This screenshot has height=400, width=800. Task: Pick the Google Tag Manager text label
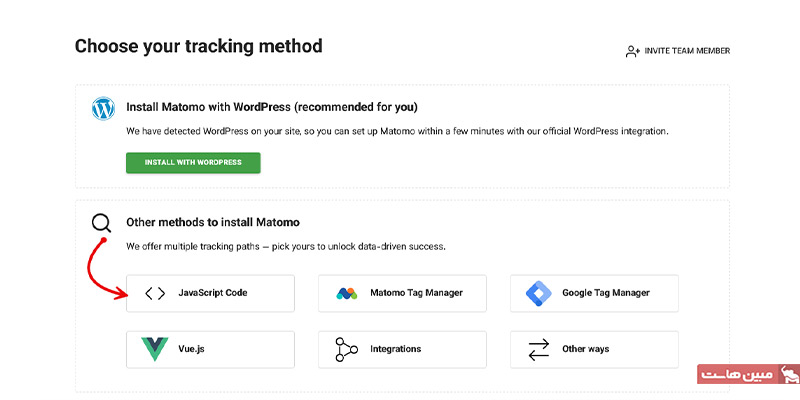coord(606,293)
